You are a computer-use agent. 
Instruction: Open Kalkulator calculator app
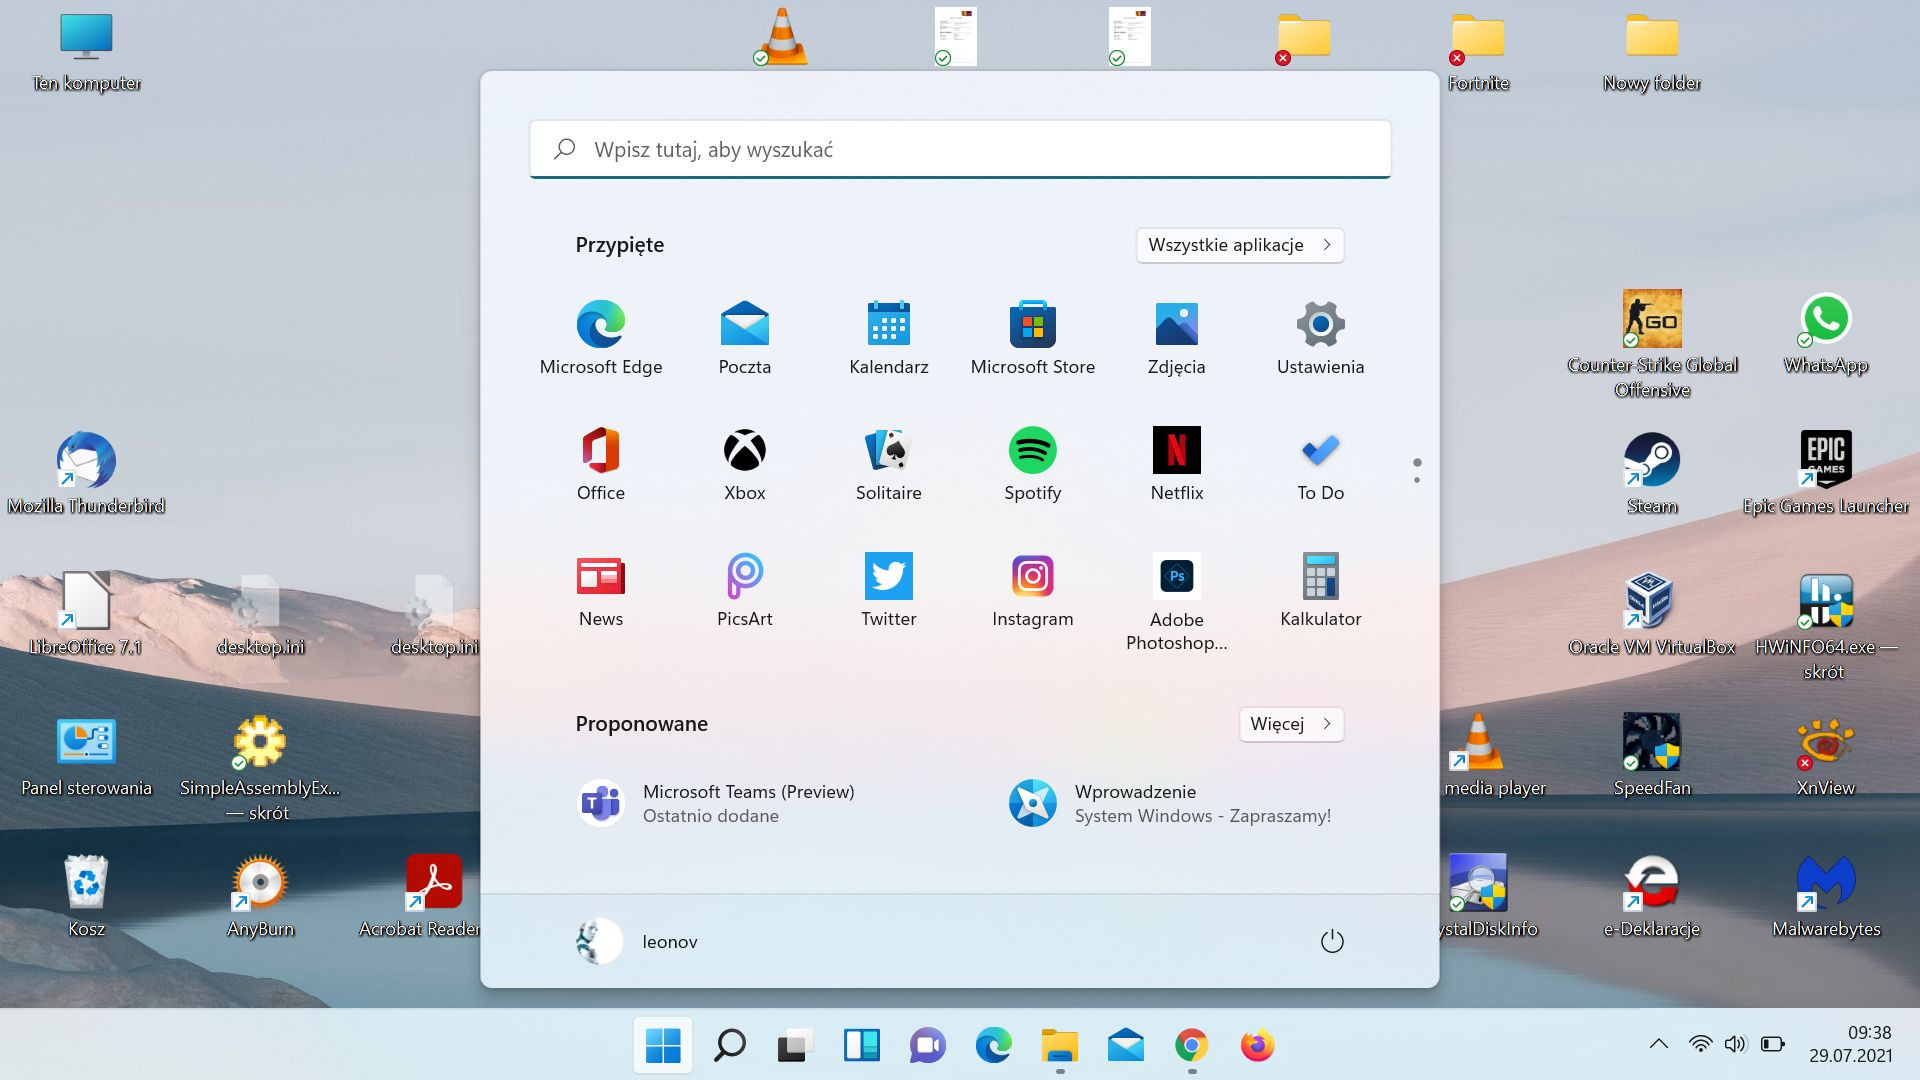[1321, 590]
